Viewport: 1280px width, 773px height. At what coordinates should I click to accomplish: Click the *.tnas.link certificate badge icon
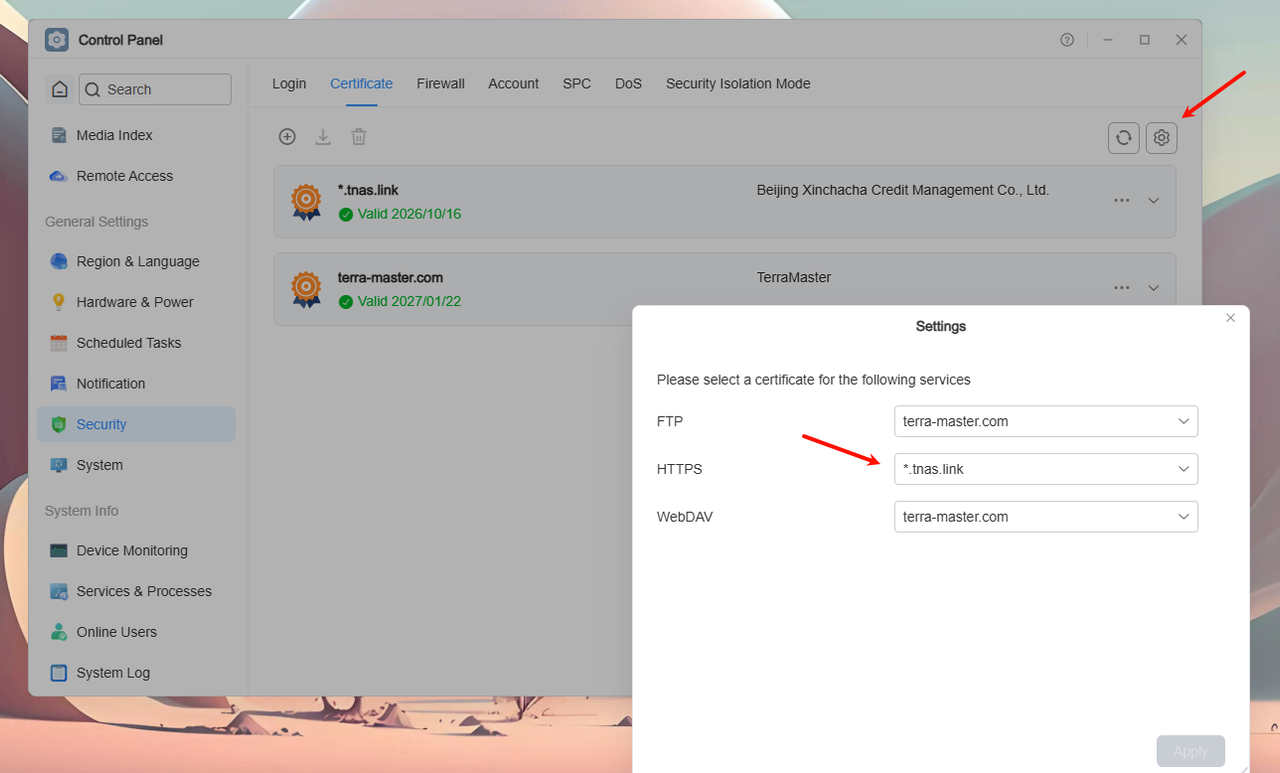[306, 202]
